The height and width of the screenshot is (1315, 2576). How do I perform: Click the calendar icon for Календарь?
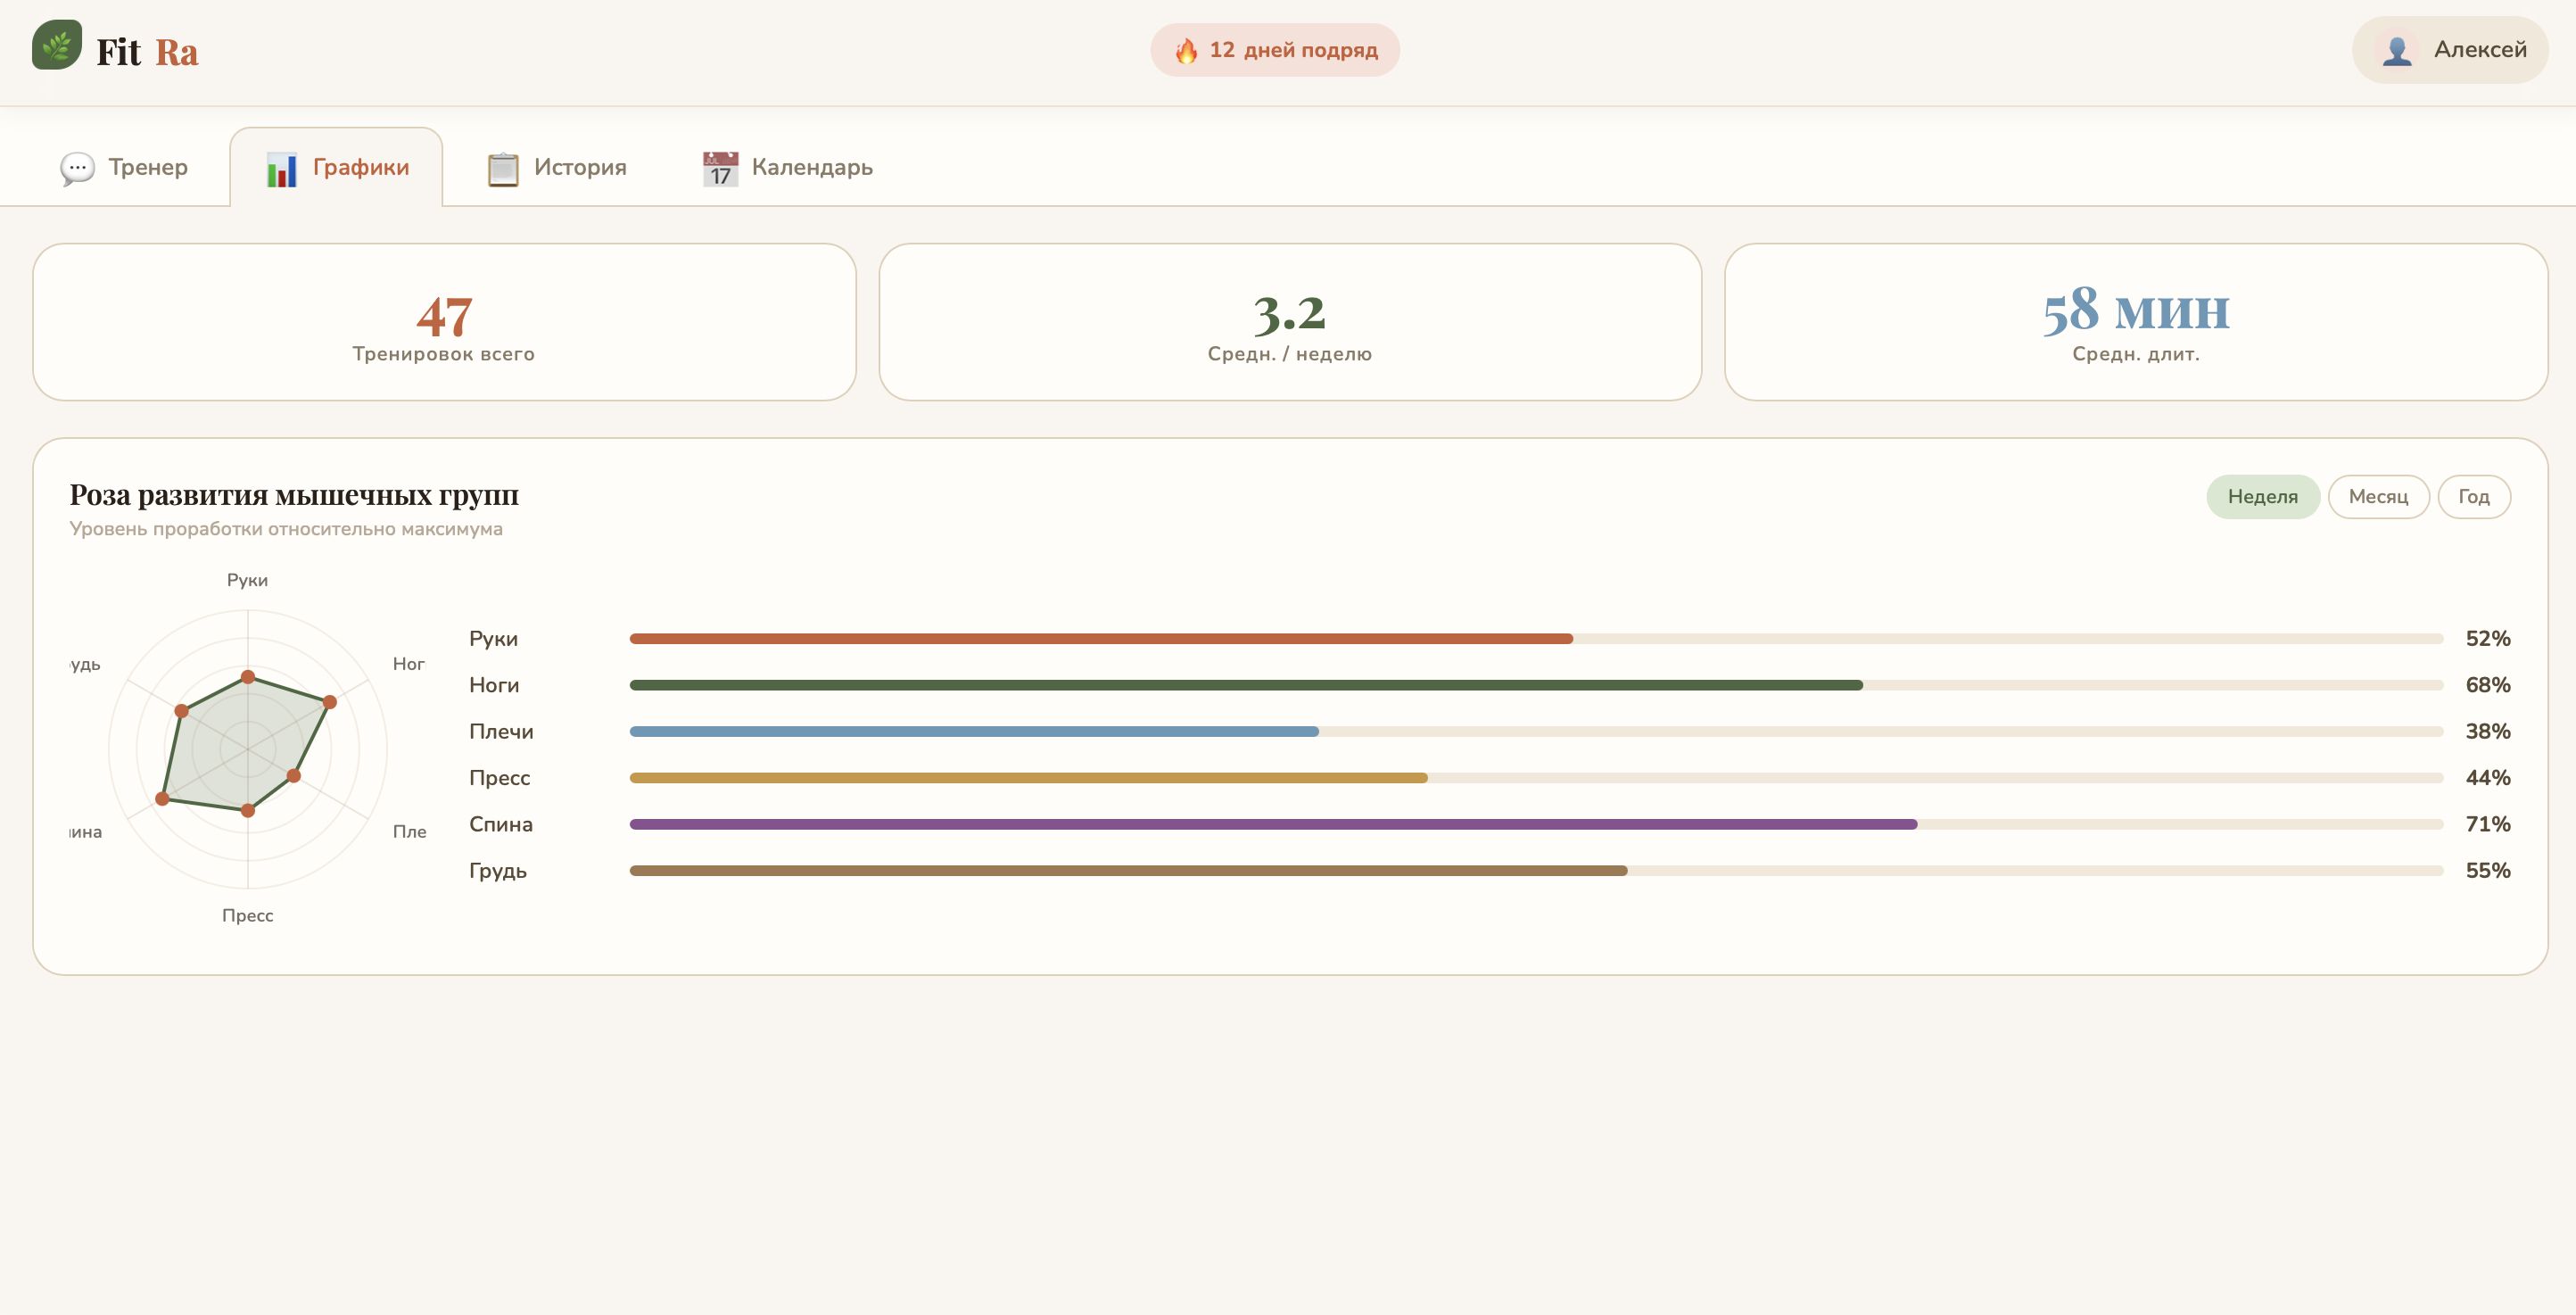(x=720, y=168)
